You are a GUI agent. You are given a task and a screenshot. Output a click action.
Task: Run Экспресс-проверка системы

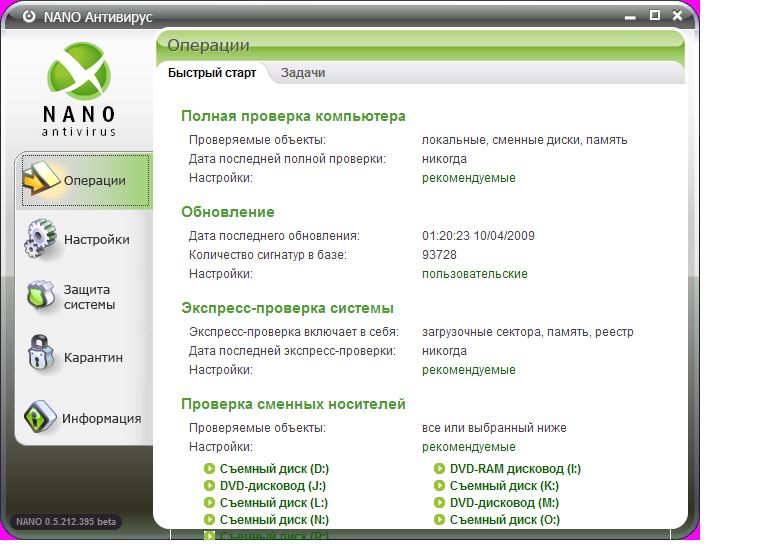pyautogui.click(x=287, y=308)
